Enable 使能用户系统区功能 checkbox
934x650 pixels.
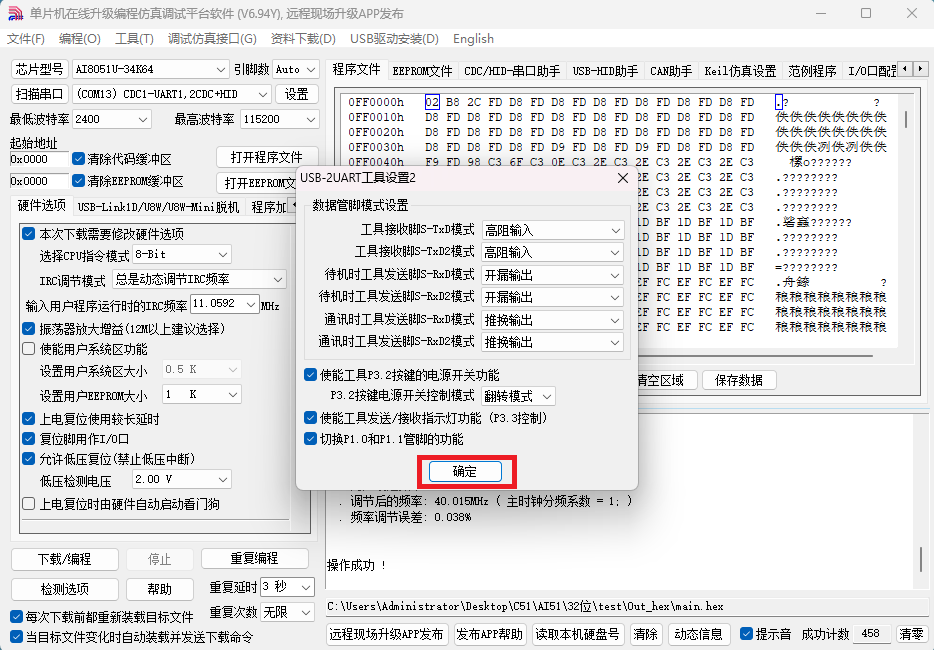coord(29,349)
